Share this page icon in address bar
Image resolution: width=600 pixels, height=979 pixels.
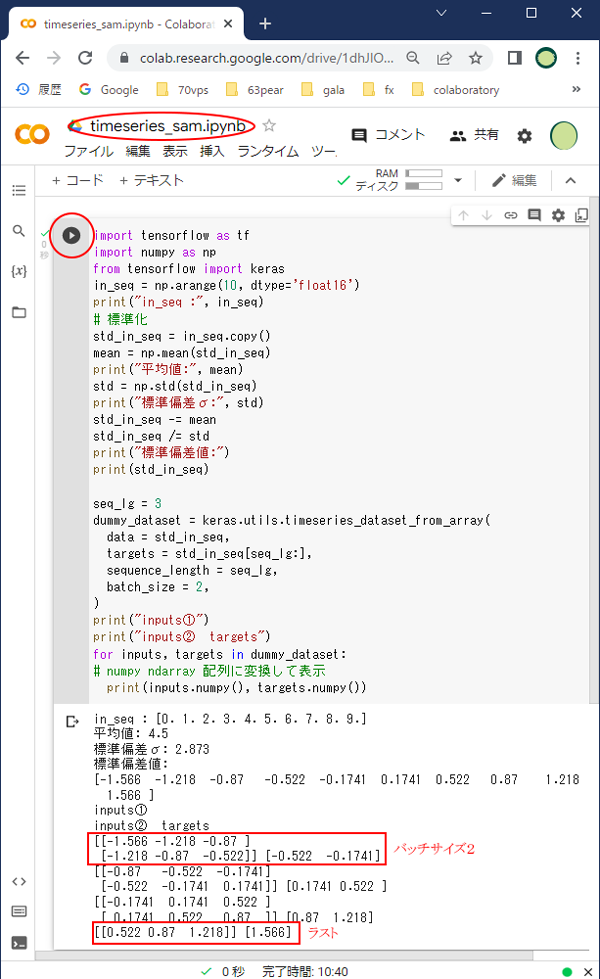[445, 58]
